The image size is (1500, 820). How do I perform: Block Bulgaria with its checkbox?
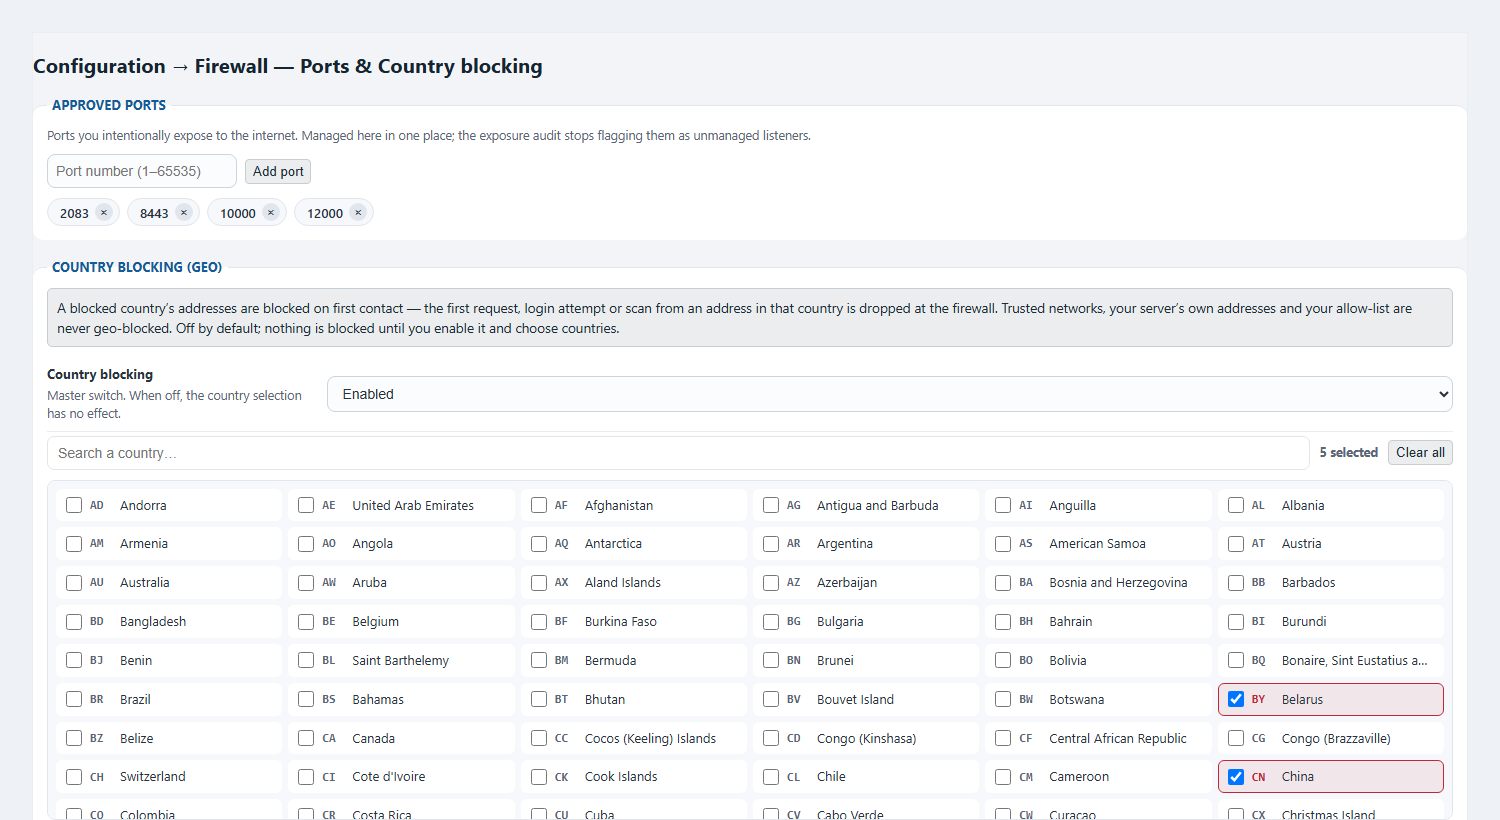pos(771,621)
